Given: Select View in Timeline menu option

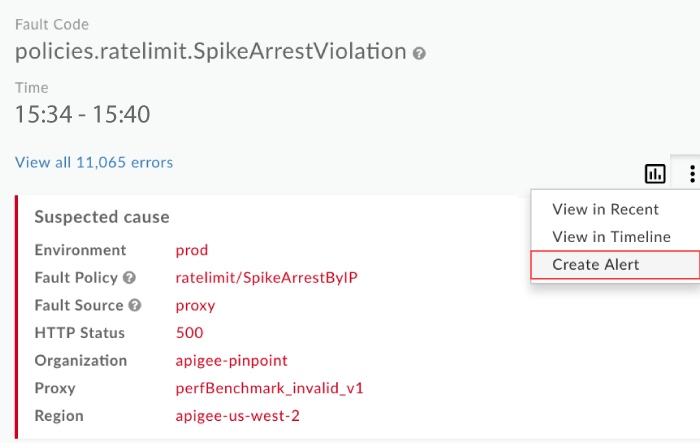Looking at the screenshot, I should coord(611,237).
